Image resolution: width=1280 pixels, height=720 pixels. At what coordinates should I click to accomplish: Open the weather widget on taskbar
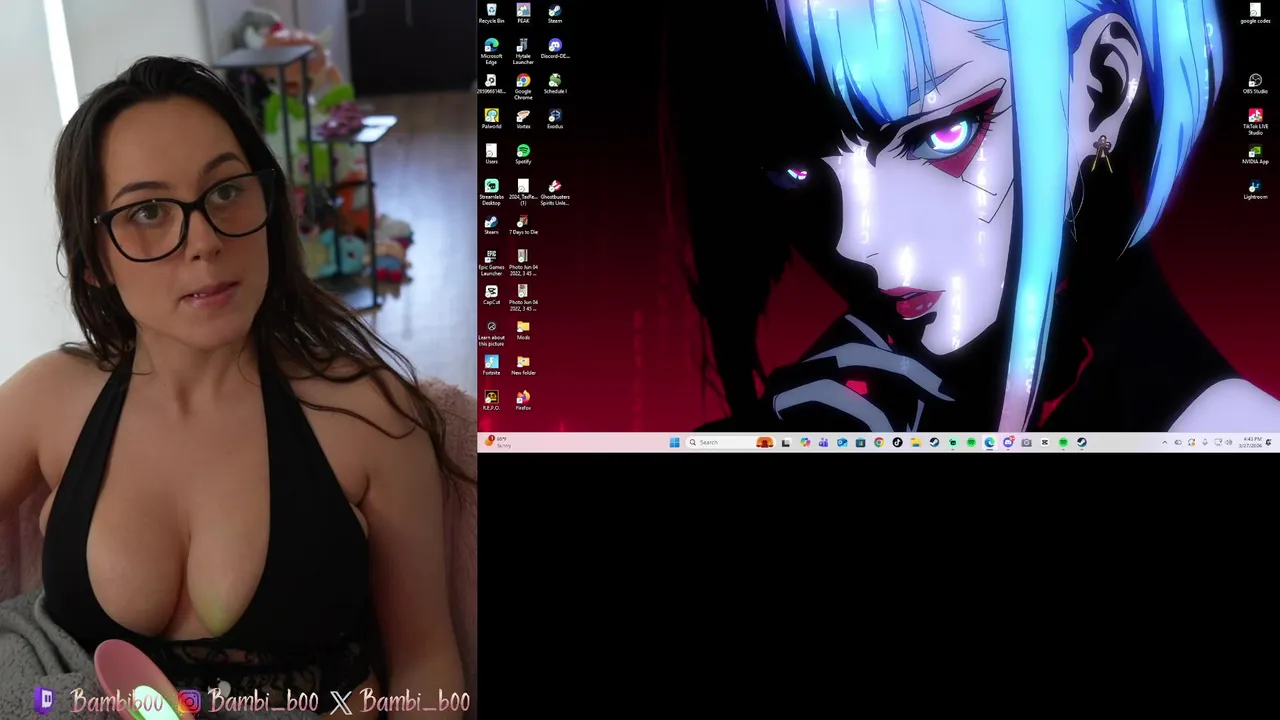498,442
